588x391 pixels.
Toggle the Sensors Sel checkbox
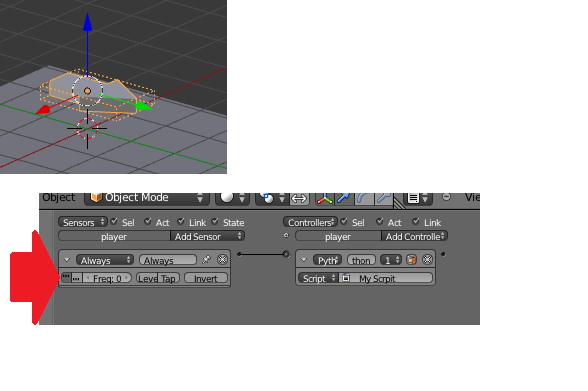coord(114,222)
